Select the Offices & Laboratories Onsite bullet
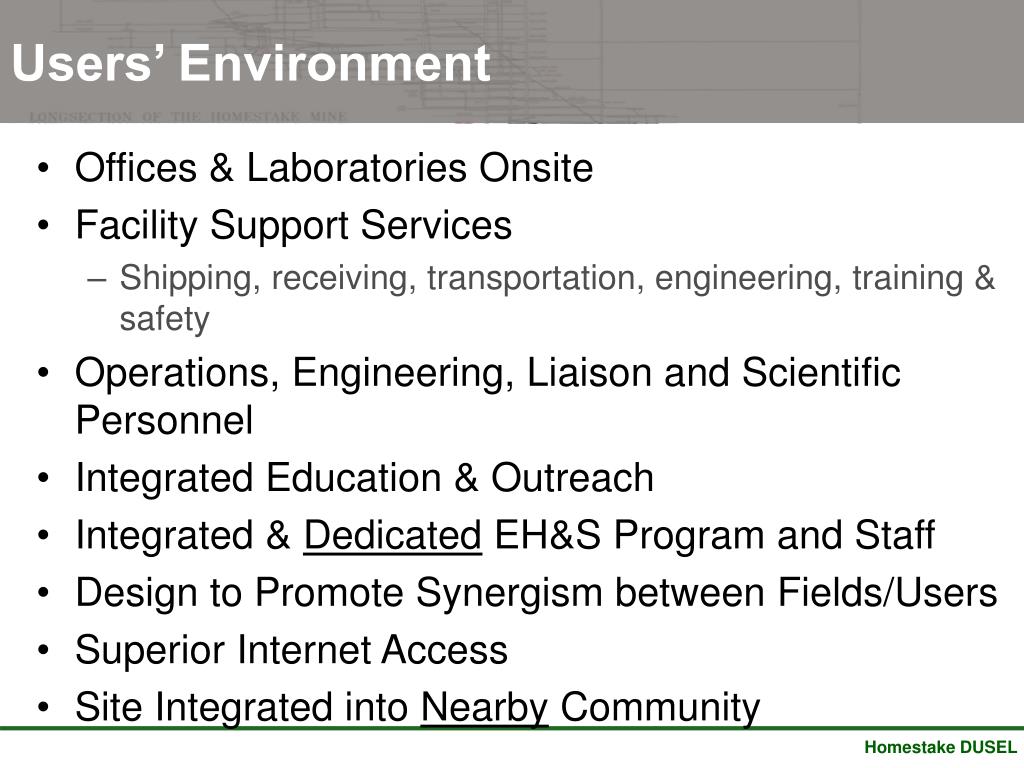 (334, 168)
